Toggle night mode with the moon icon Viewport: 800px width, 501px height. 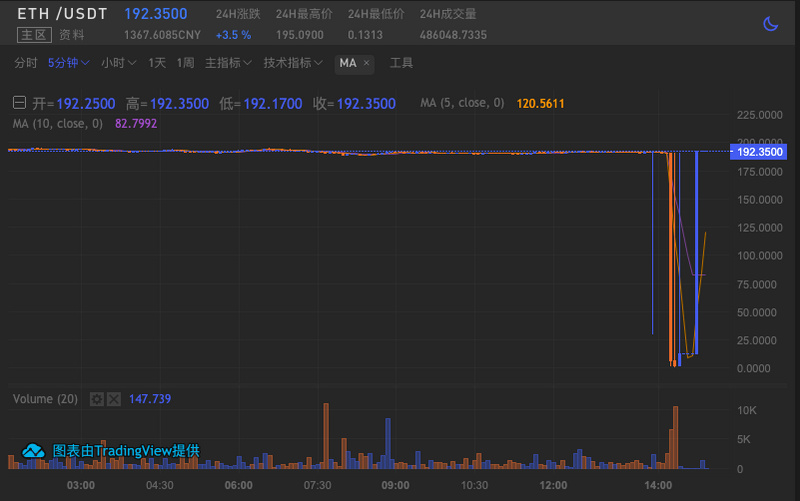(x=770, y=23)
